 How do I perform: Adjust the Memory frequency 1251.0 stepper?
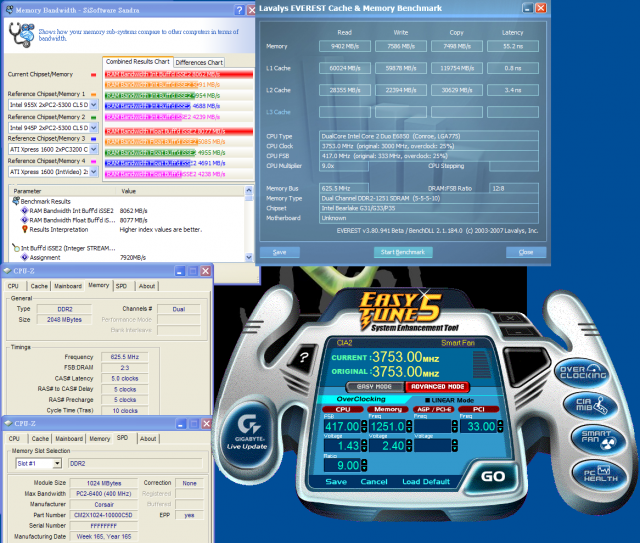click(x=409, y=427)
